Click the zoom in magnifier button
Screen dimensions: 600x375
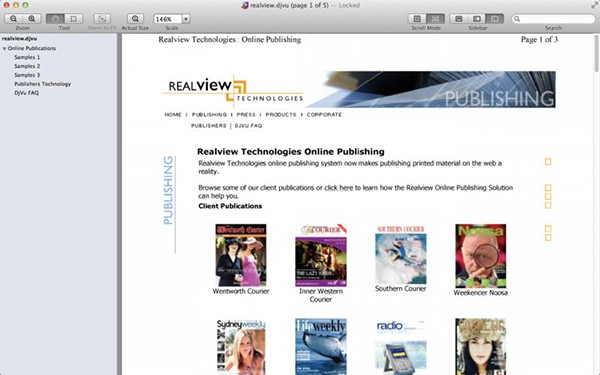coord(32,19)
